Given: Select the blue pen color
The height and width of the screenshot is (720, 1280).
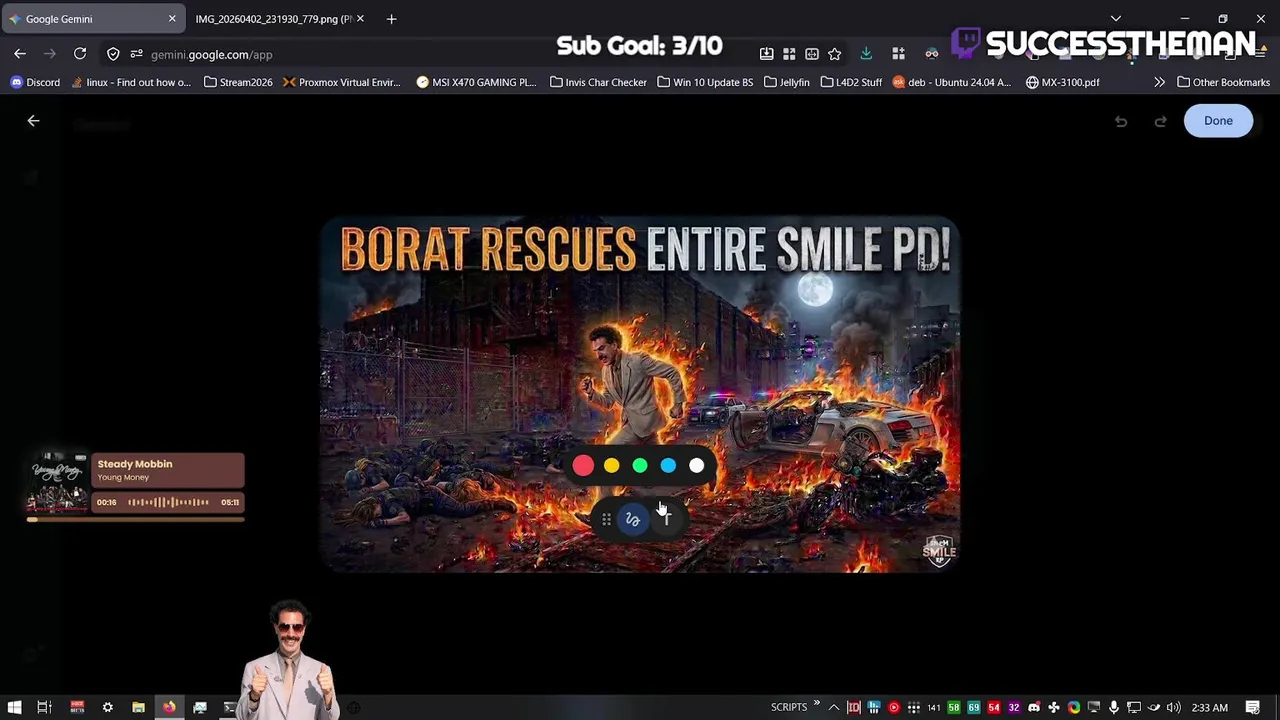Looking at the screenshot, I should [668, 465].
